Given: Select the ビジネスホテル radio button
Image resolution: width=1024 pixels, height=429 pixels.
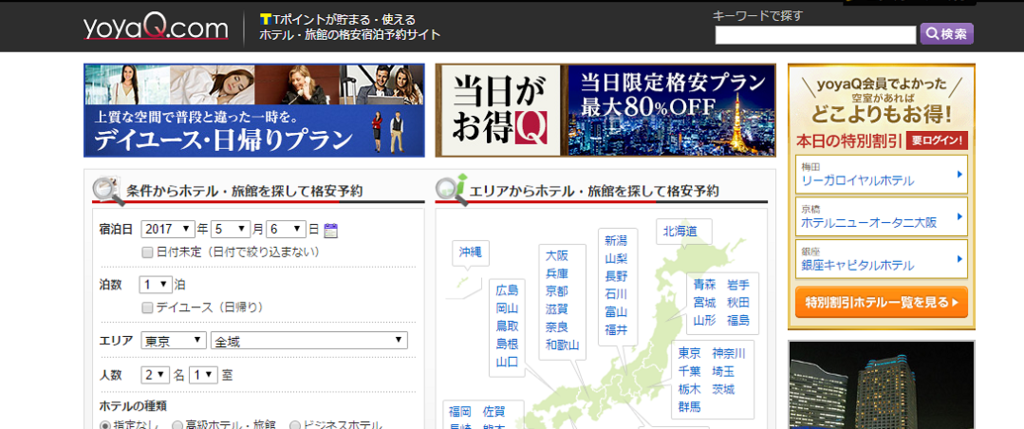Looking at the screenshot, I should tap(295, 426).
